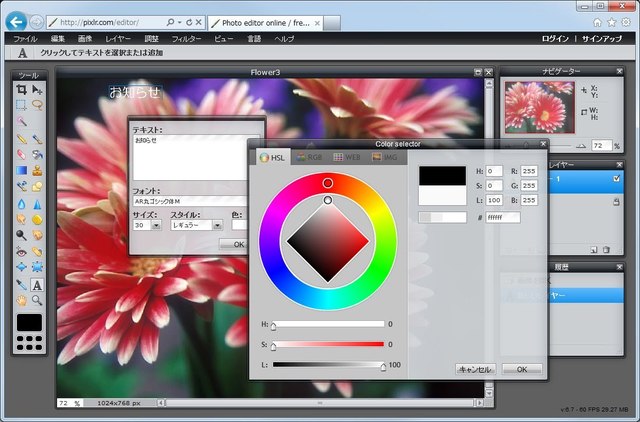Open the フィルター menu
640x422 pixels.
coord(186,38)
